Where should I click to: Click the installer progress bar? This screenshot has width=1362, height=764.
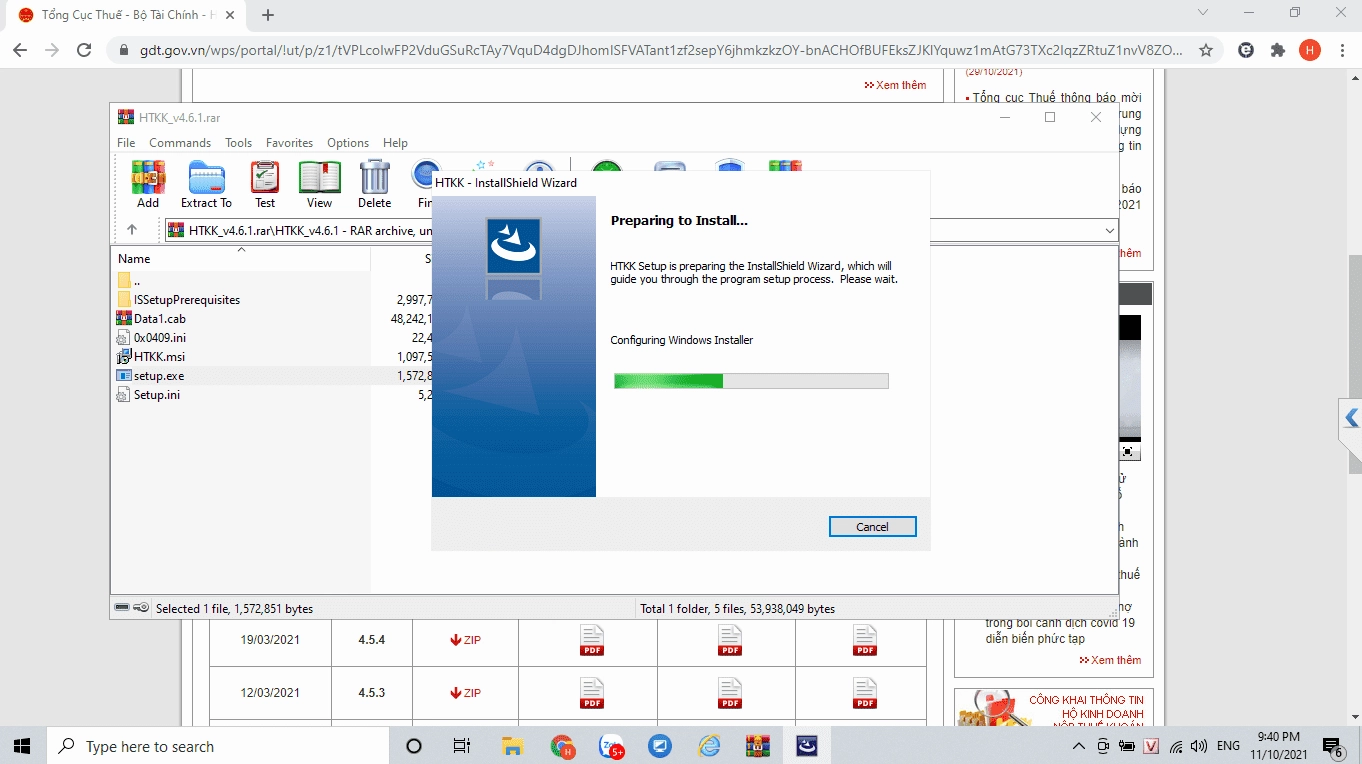pyautogui.click(x=751, y=381)
